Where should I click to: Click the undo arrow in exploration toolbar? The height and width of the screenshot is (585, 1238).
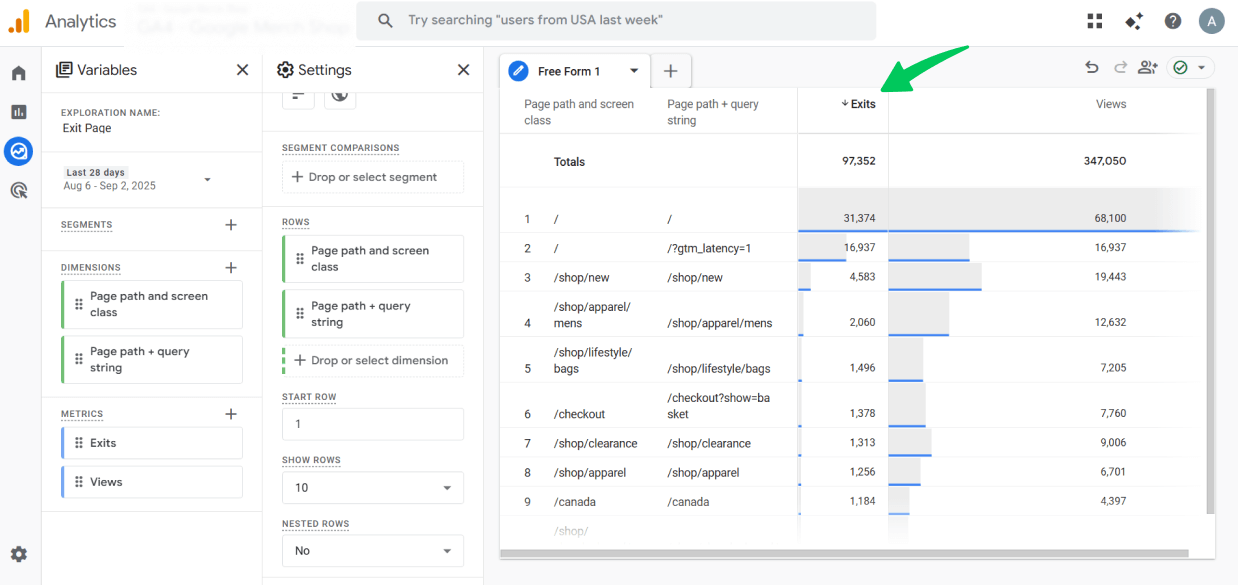[x=1092, y=67]
